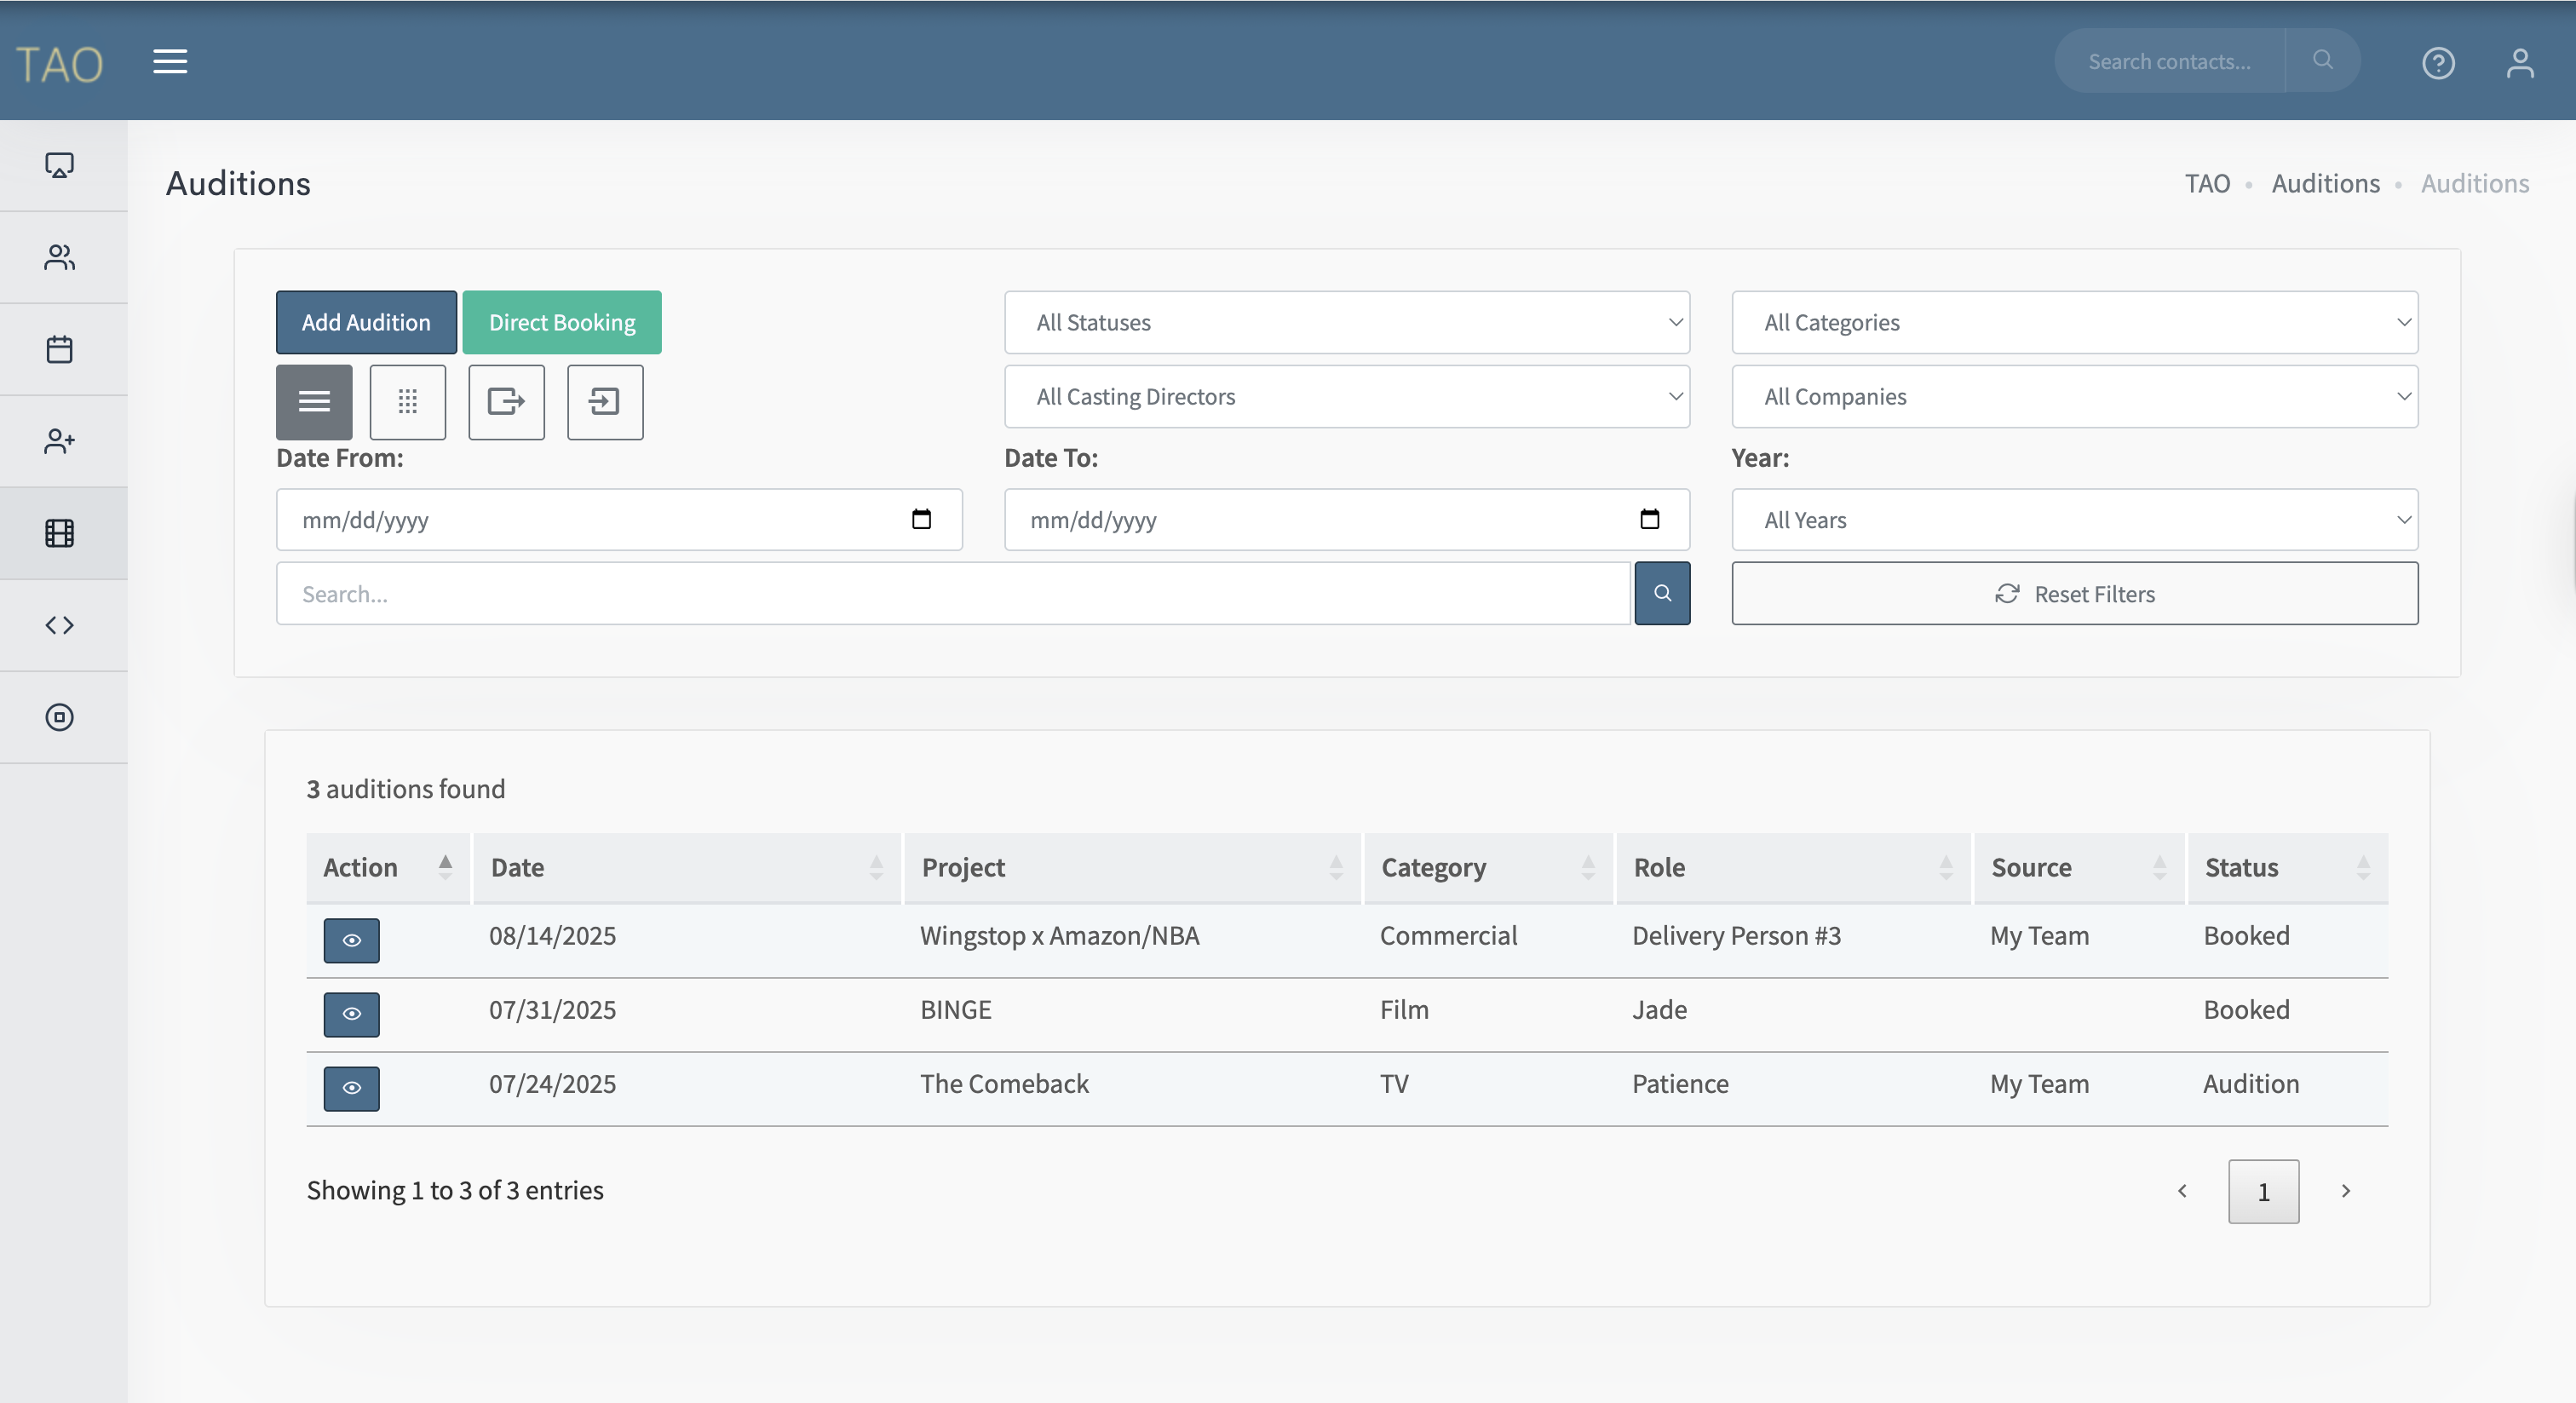This screenshot has height=1403, width=2576.
Task: Open the contacts people icon in sidebar
Action: (x=60, y=257)
